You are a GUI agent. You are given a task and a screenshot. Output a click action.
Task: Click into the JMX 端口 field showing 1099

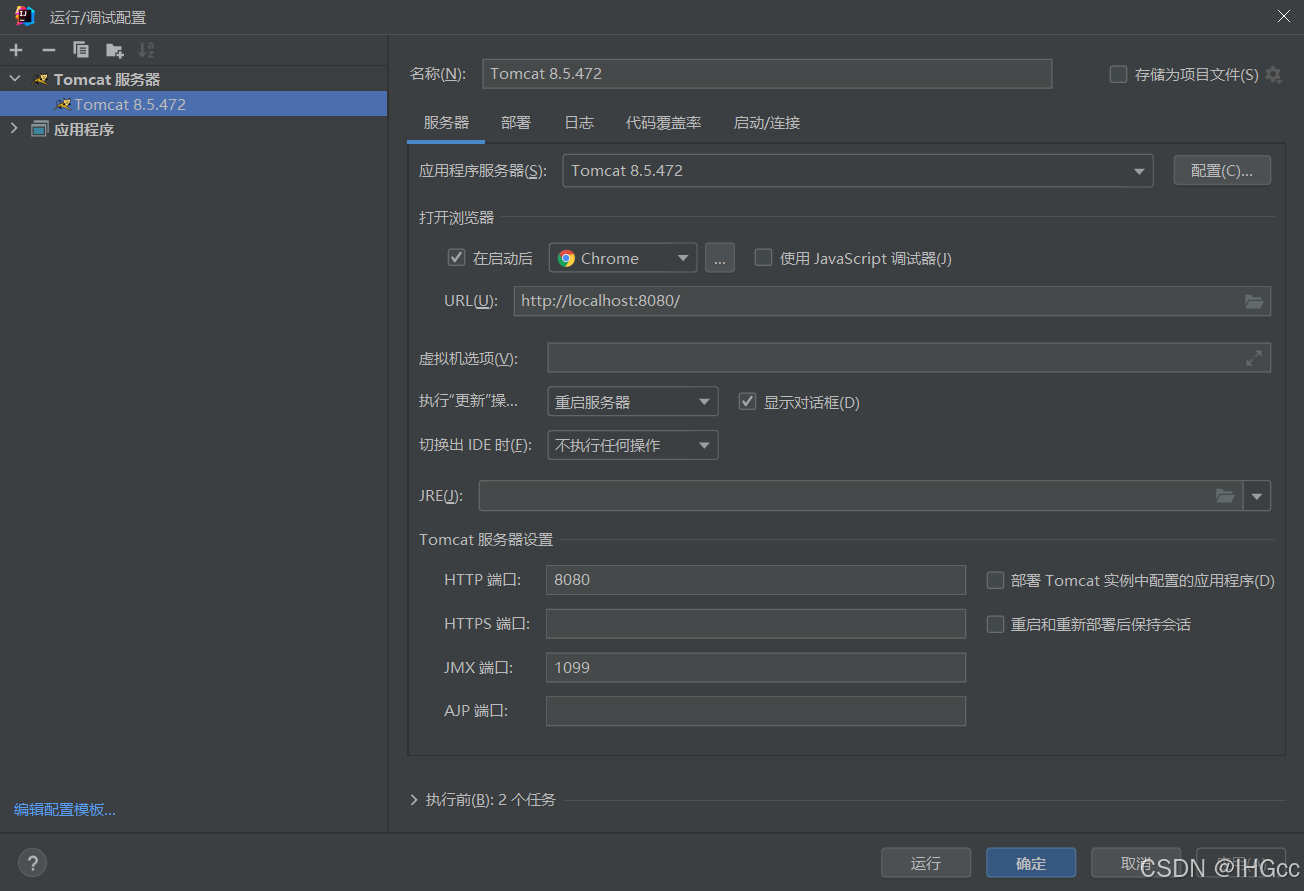tap(756, 667)
